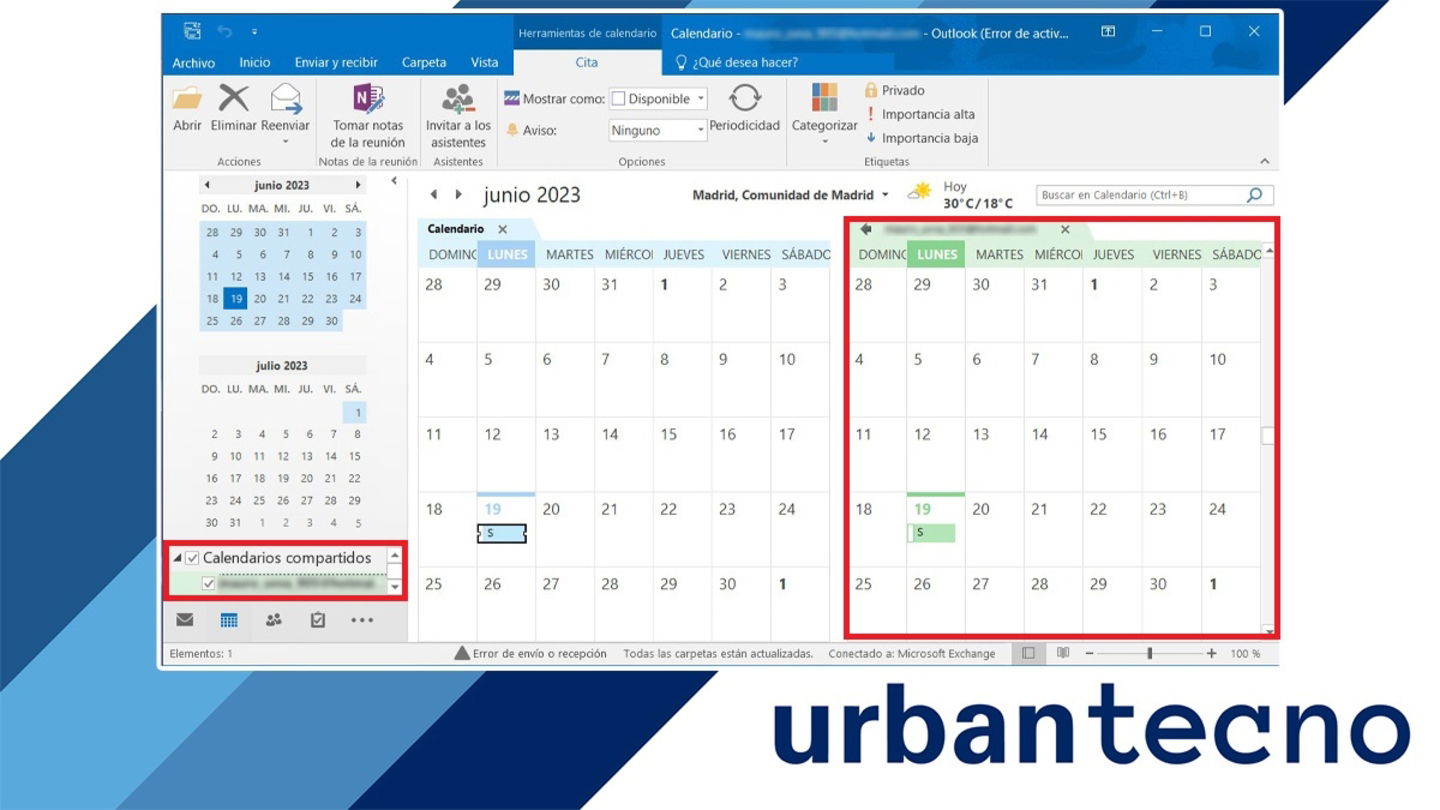Open the appointment with the Abrir folder icon
Image resolution: width=1440 pixels, height=810 pixels.
tap(187, 100)
